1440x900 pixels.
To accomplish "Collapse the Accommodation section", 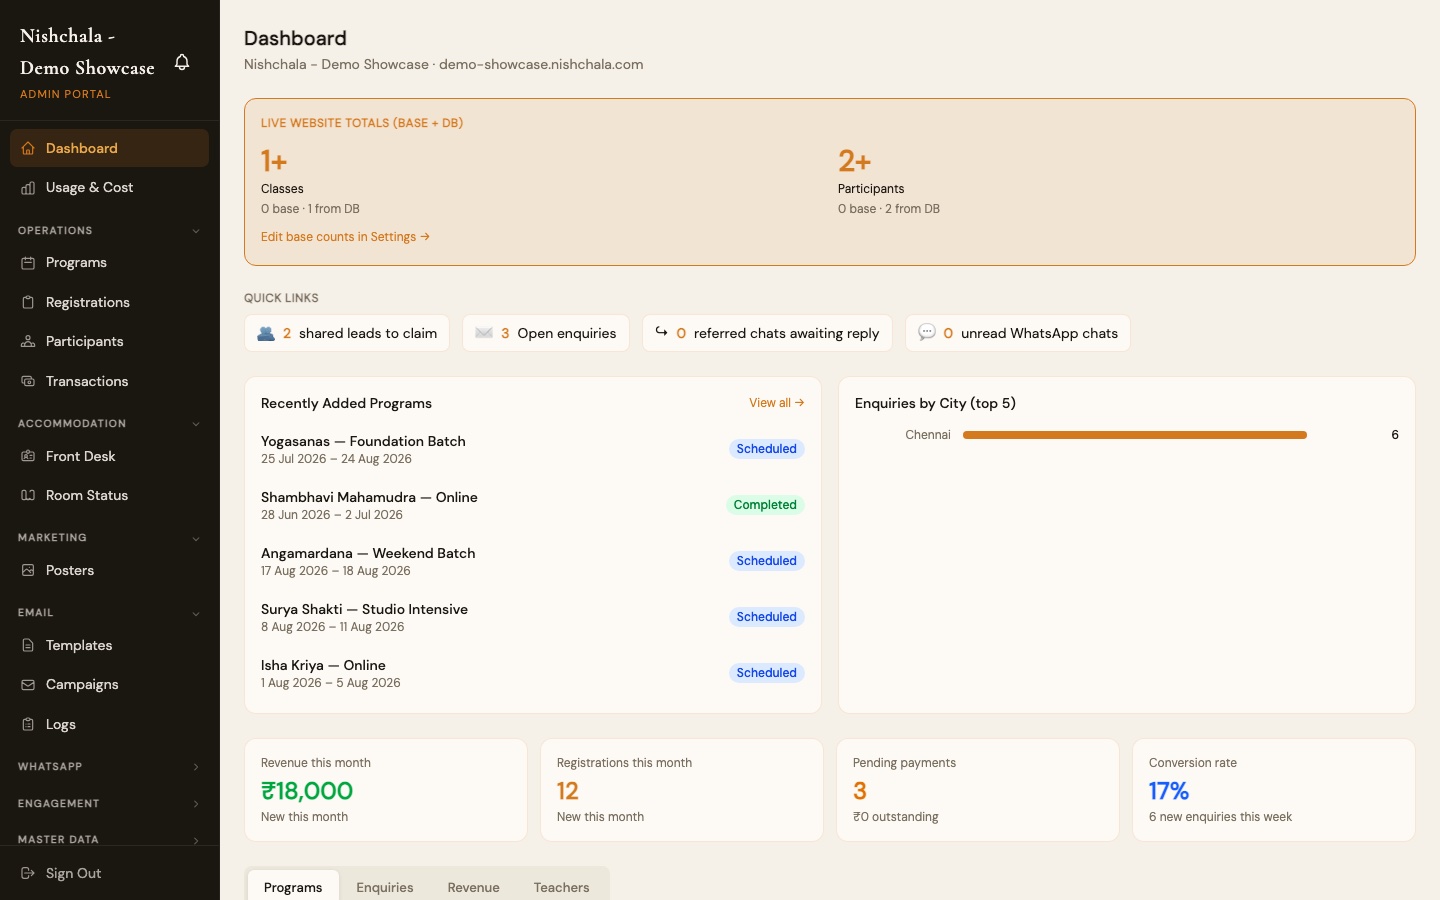I will 196,424.
